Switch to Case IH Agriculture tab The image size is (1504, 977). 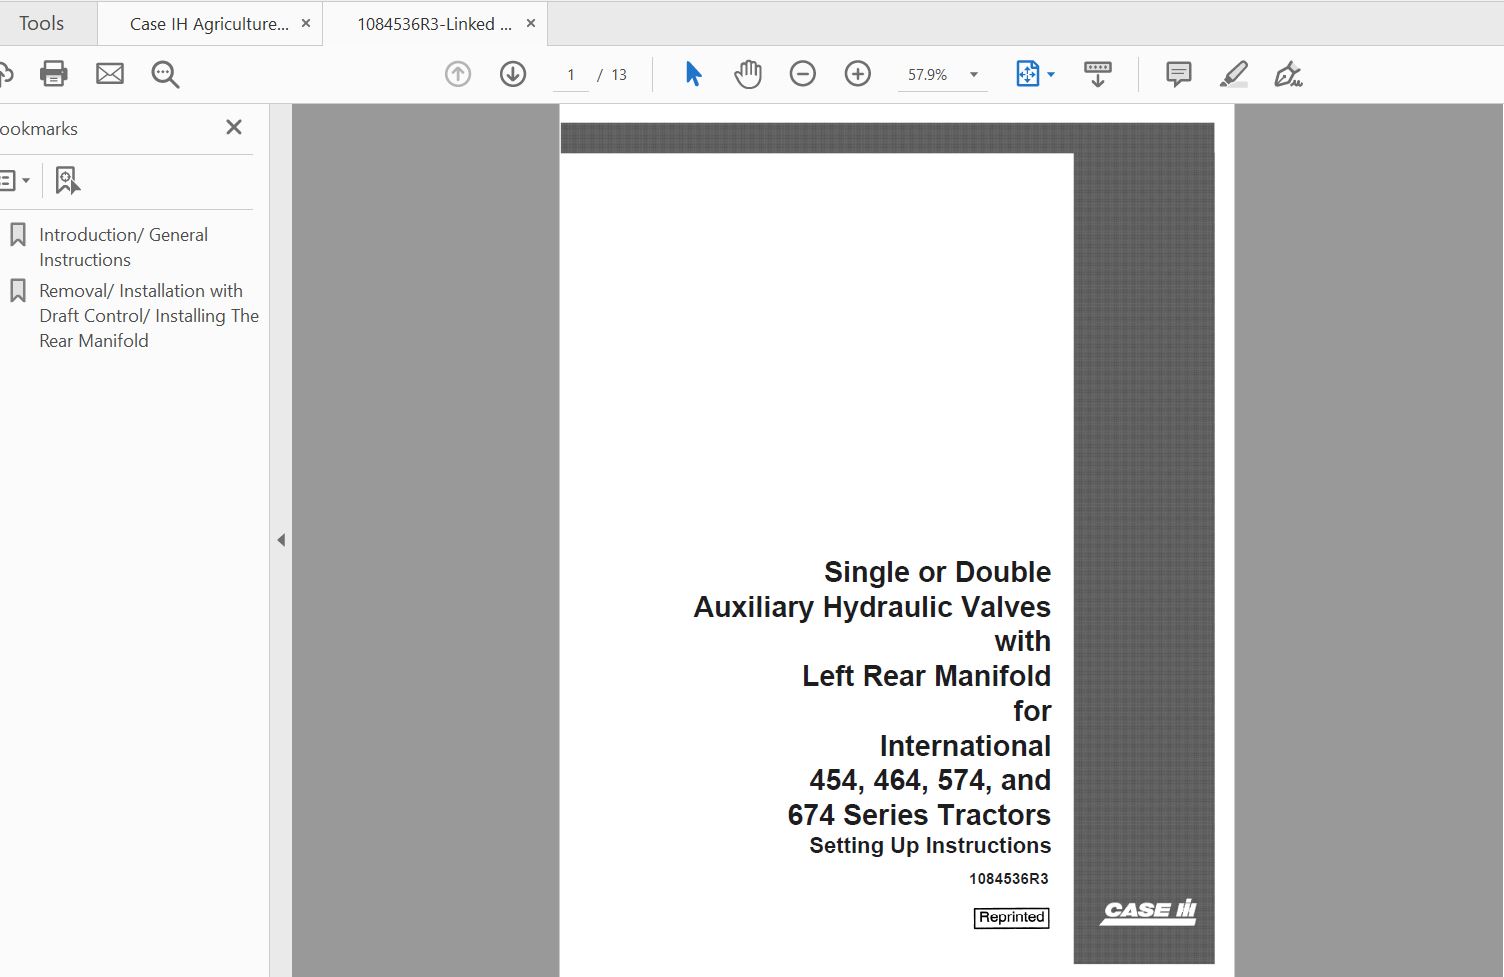209,24
